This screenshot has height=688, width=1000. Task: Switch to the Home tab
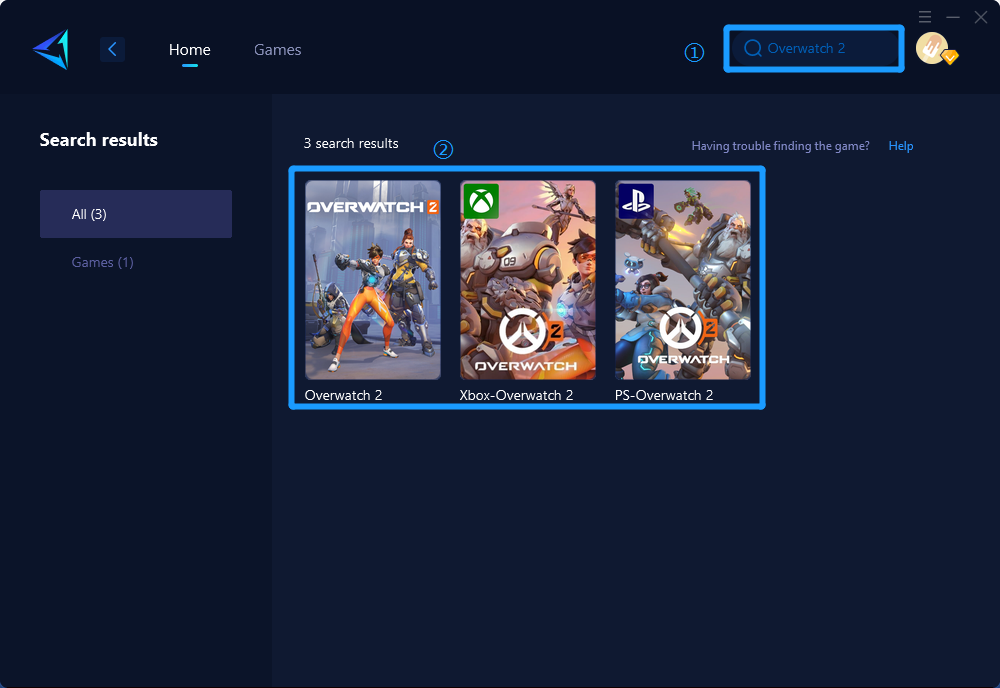coord(189,49)
